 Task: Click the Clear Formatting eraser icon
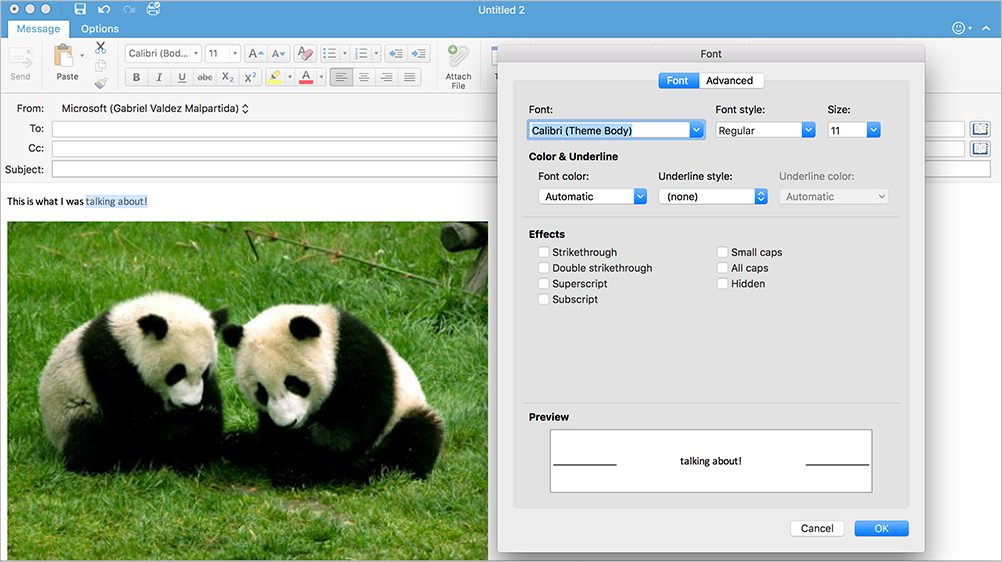[x=305, y=54]
